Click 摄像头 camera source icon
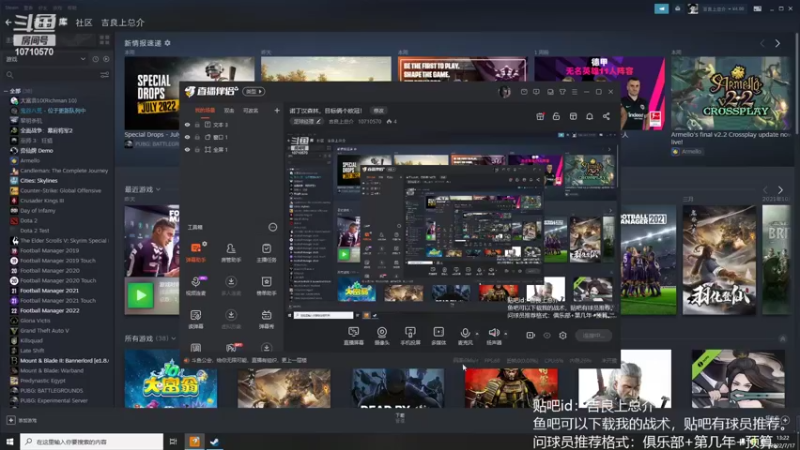Viewport: 800px width, 450px height. 382,336
